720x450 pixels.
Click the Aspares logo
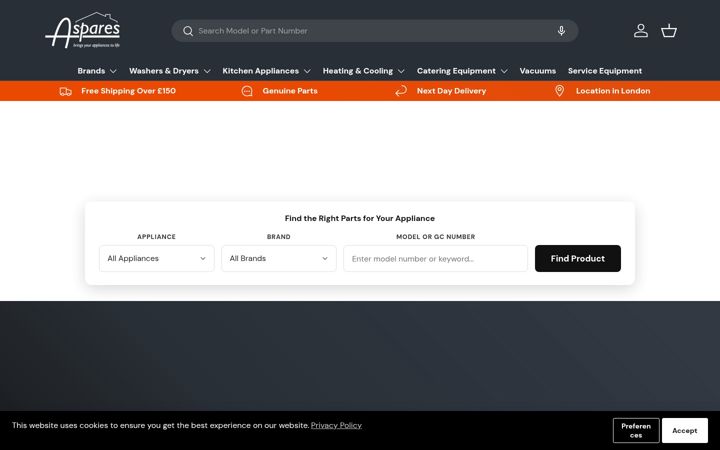tap(83, 30)
